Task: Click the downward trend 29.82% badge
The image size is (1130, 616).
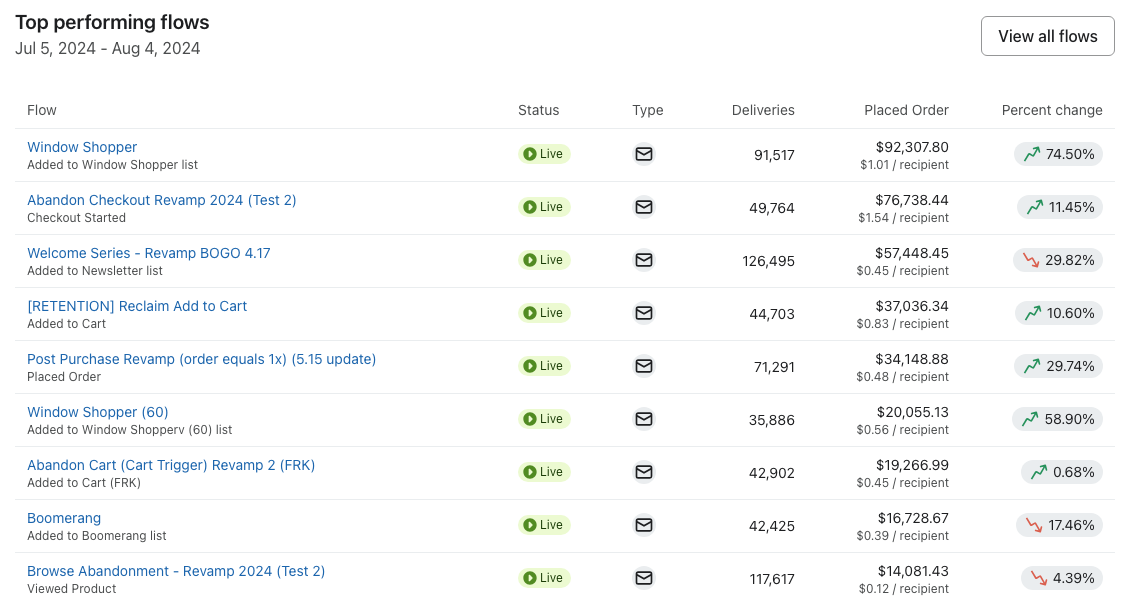Action: pos(1058,260)
